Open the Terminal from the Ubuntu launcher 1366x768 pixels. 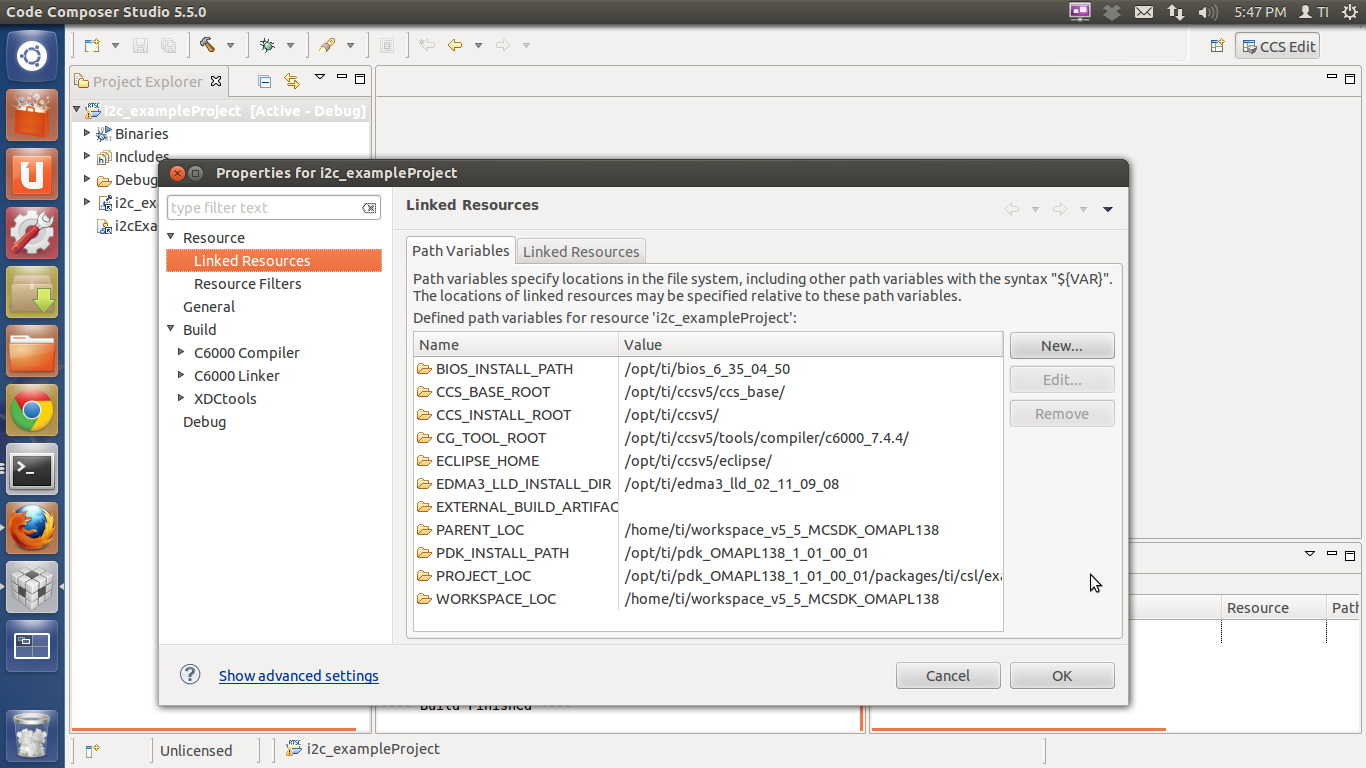(31, 470)
